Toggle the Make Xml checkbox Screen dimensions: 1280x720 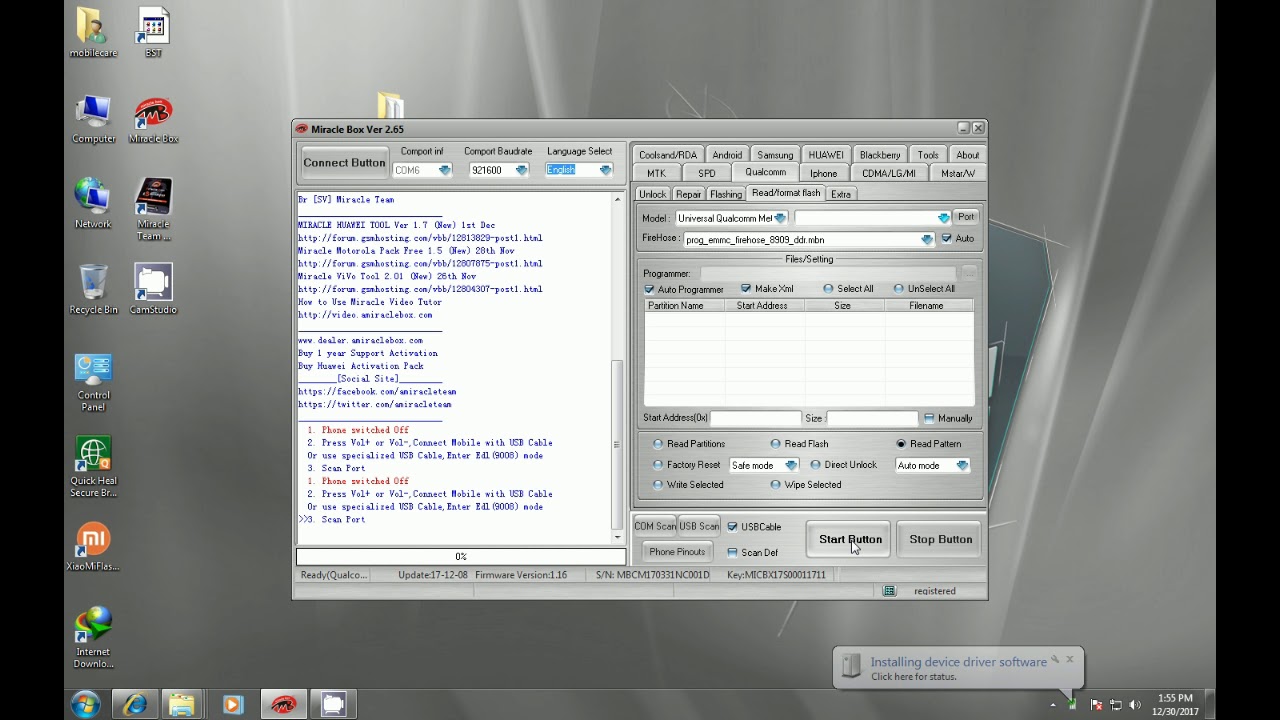coord(746,289)
